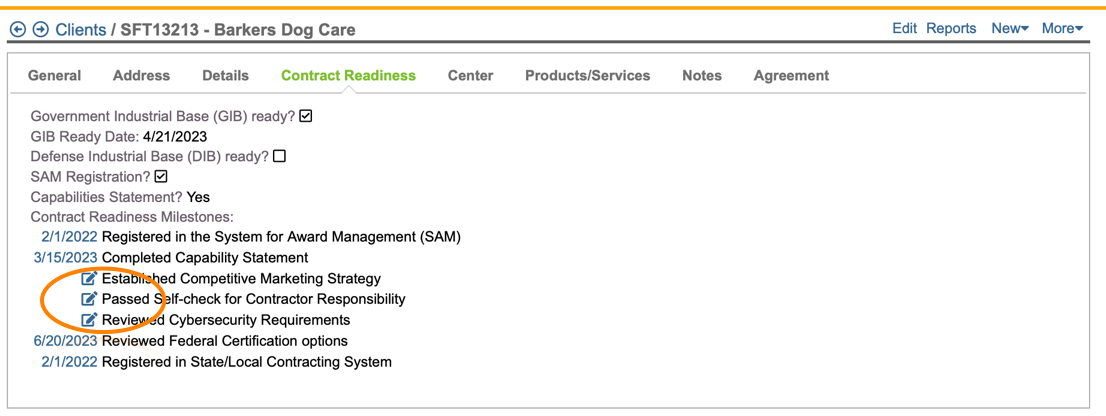The height and width of the screenshot is (416, 1106).
Task: Open the Reports link
Action: 951,28
